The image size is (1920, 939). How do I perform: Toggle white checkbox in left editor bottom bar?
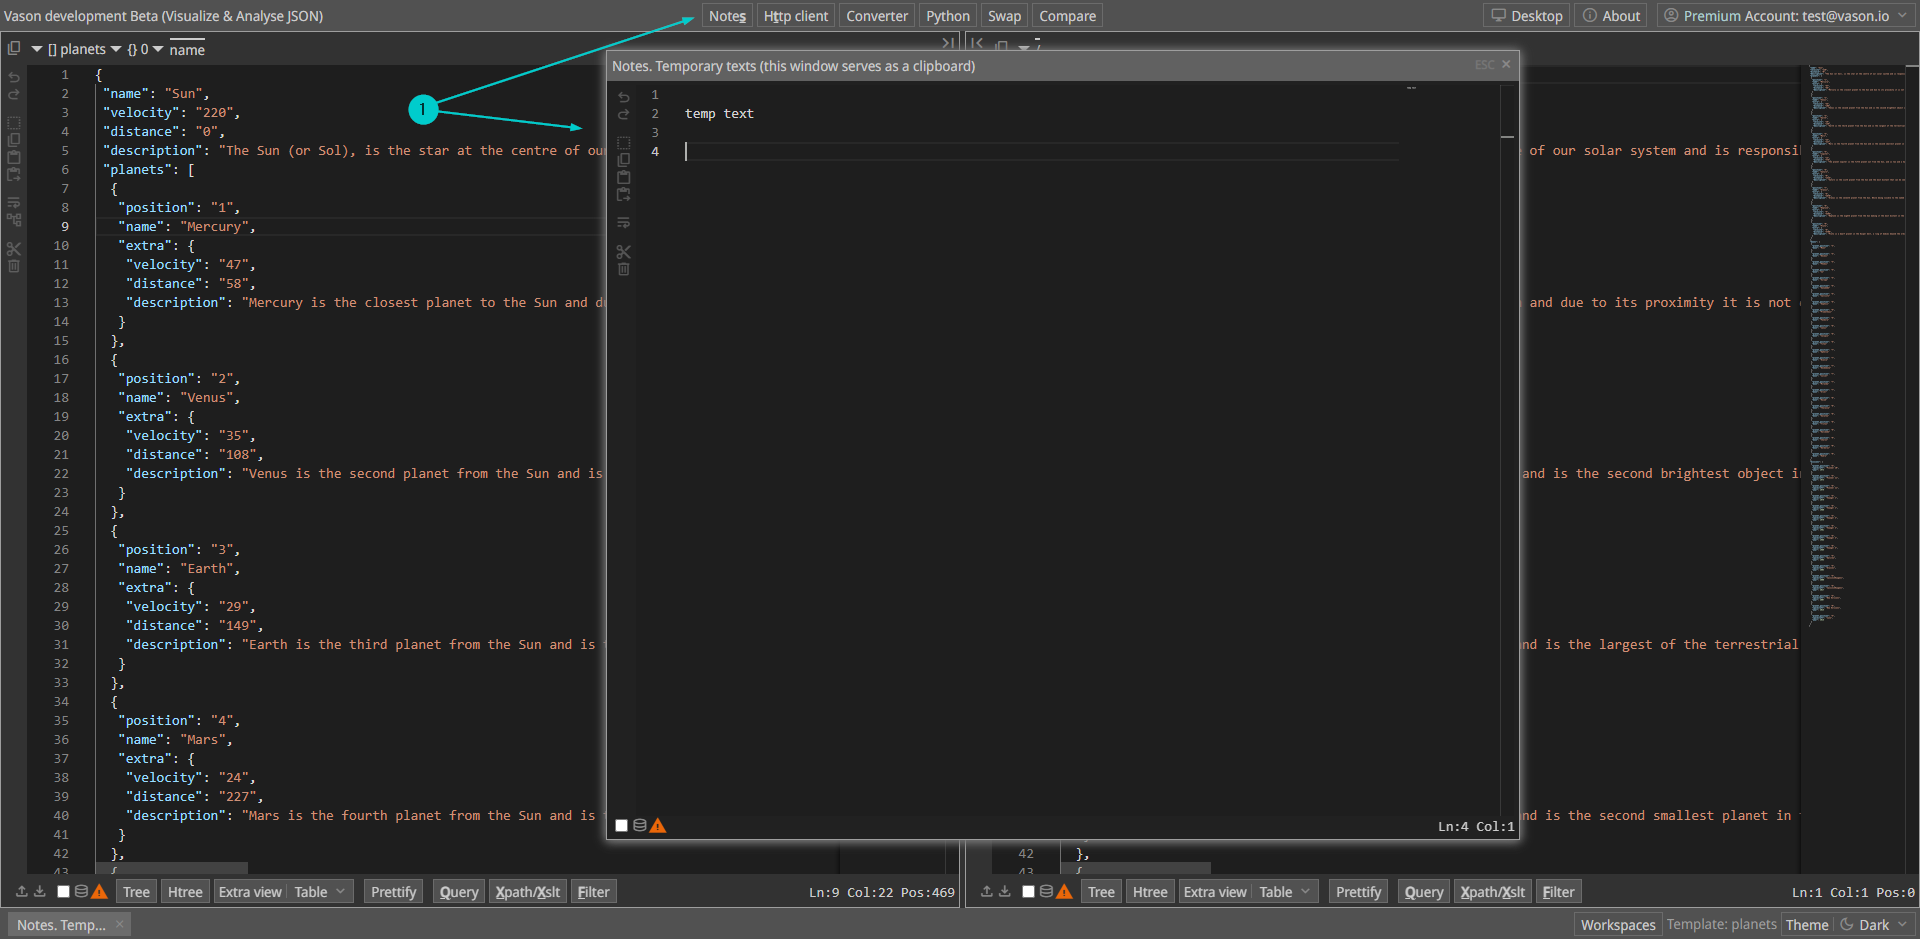coord(63,891)
